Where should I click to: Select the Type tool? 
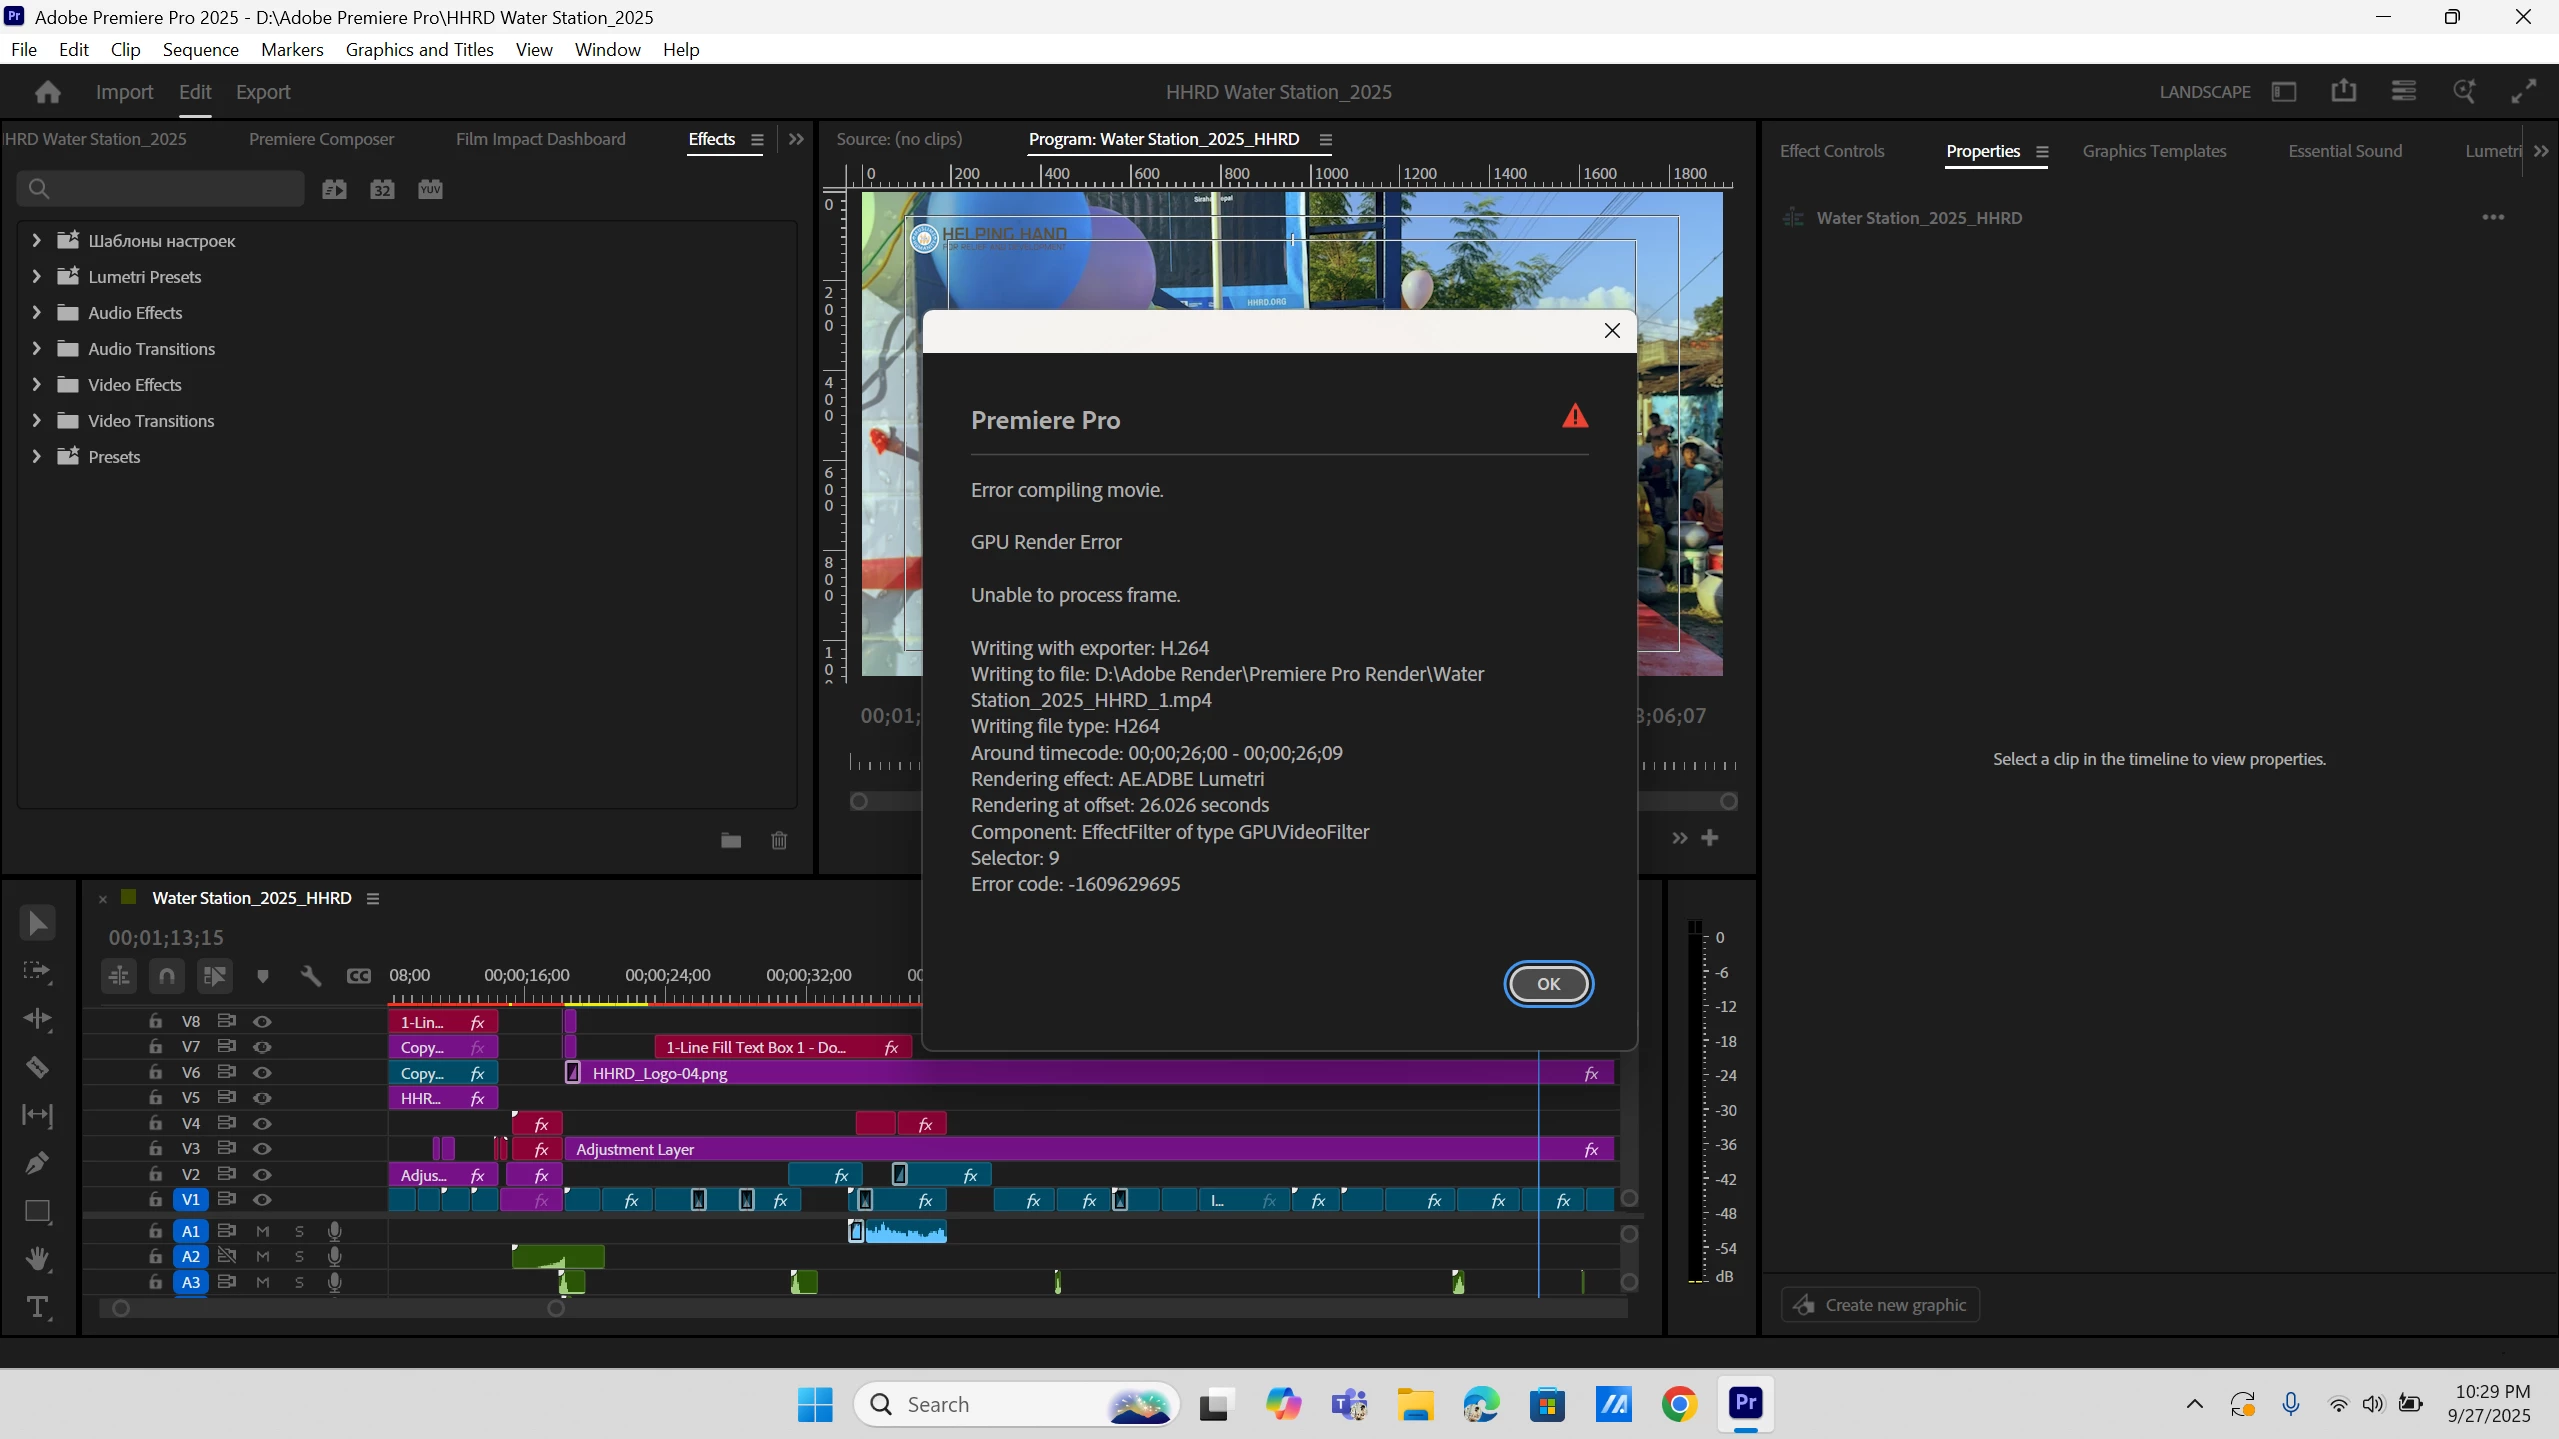click(x=37, y=1307)
